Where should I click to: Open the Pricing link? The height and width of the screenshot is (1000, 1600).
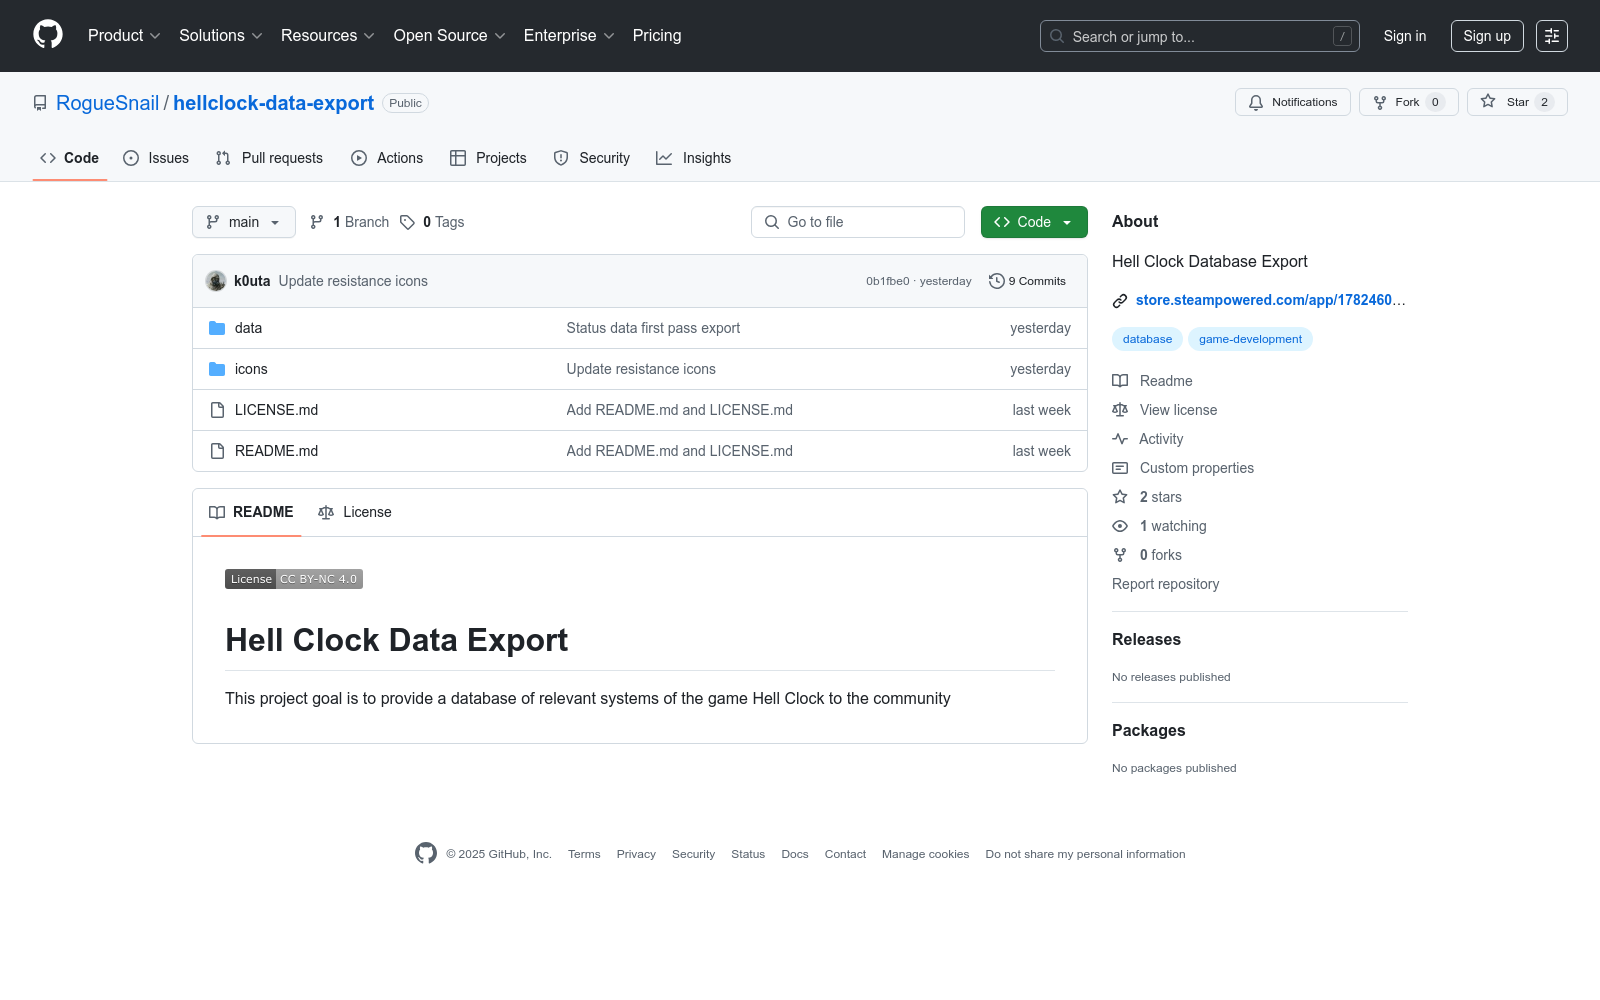click(x=657, y=35)
